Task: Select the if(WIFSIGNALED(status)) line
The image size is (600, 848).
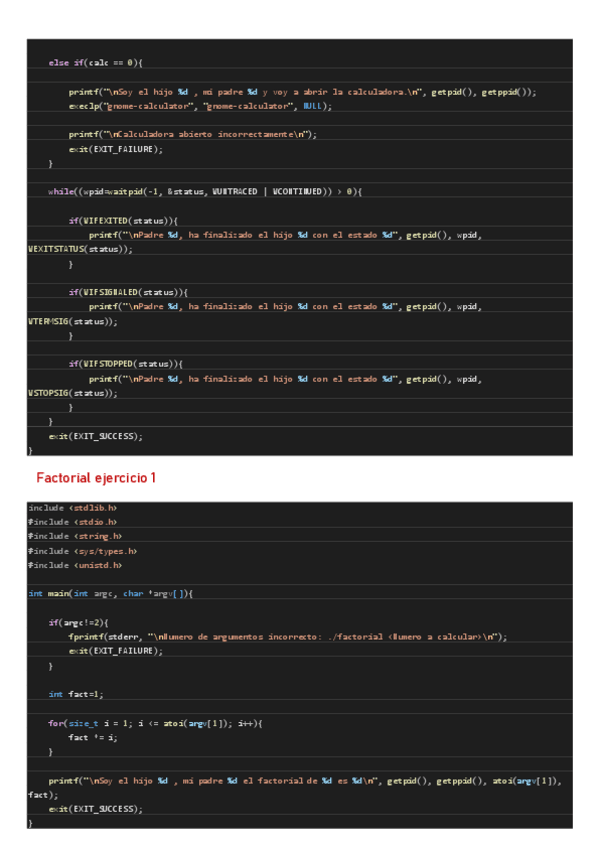Action: [127, 292]
